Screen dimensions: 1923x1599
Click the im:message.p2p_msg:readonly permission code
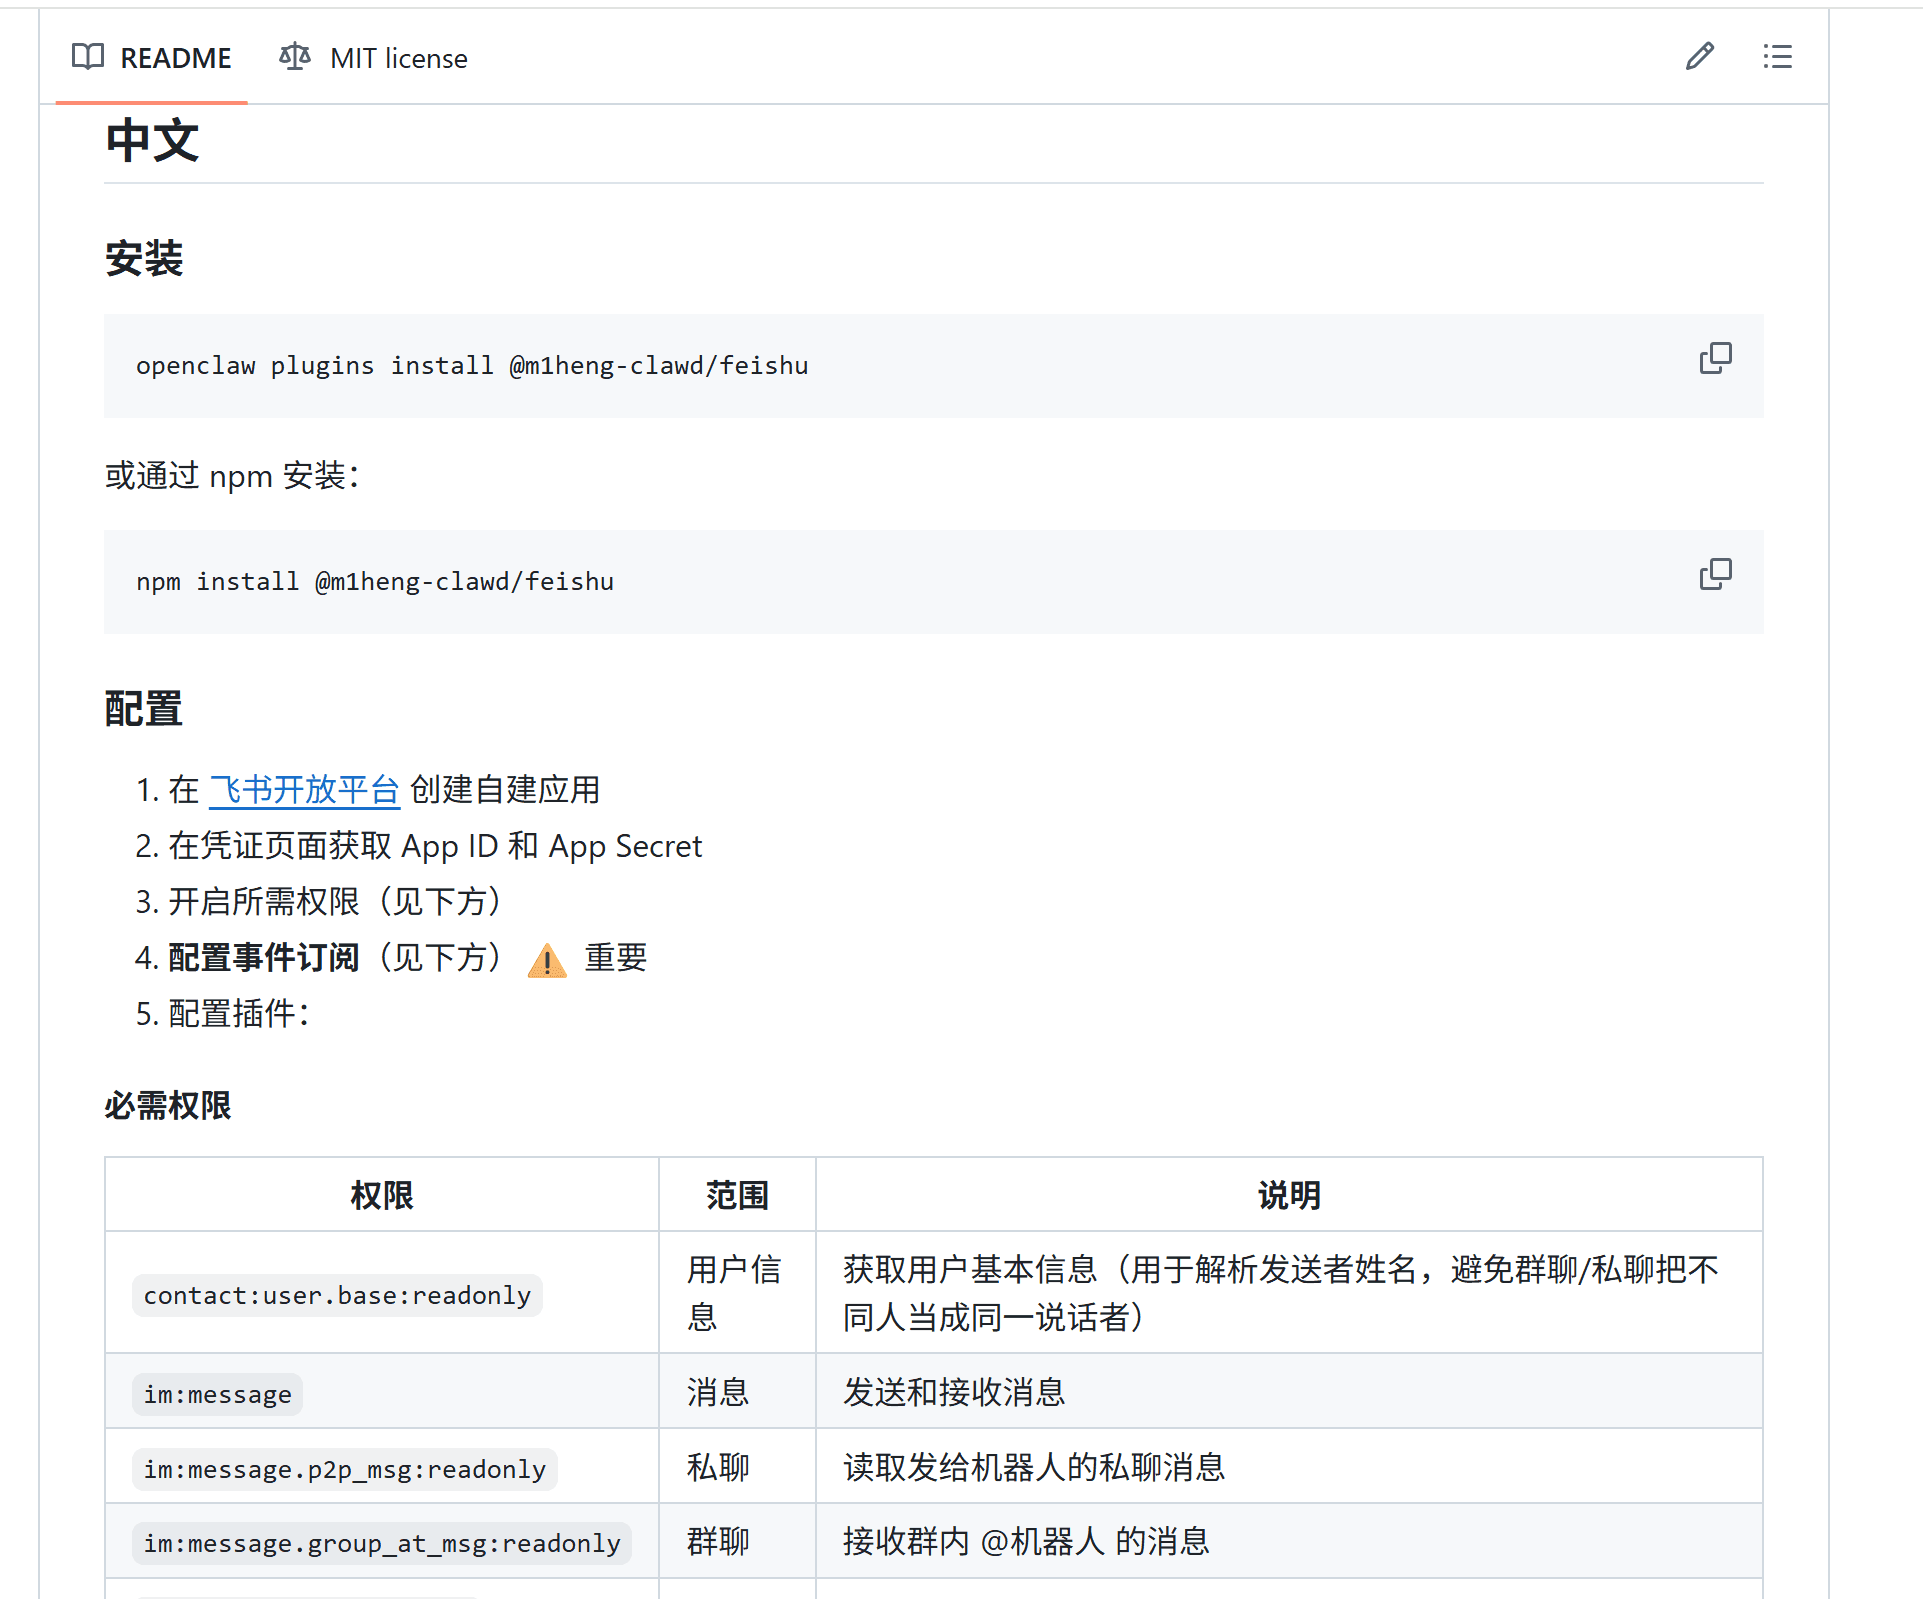[x=344, y=1469]
